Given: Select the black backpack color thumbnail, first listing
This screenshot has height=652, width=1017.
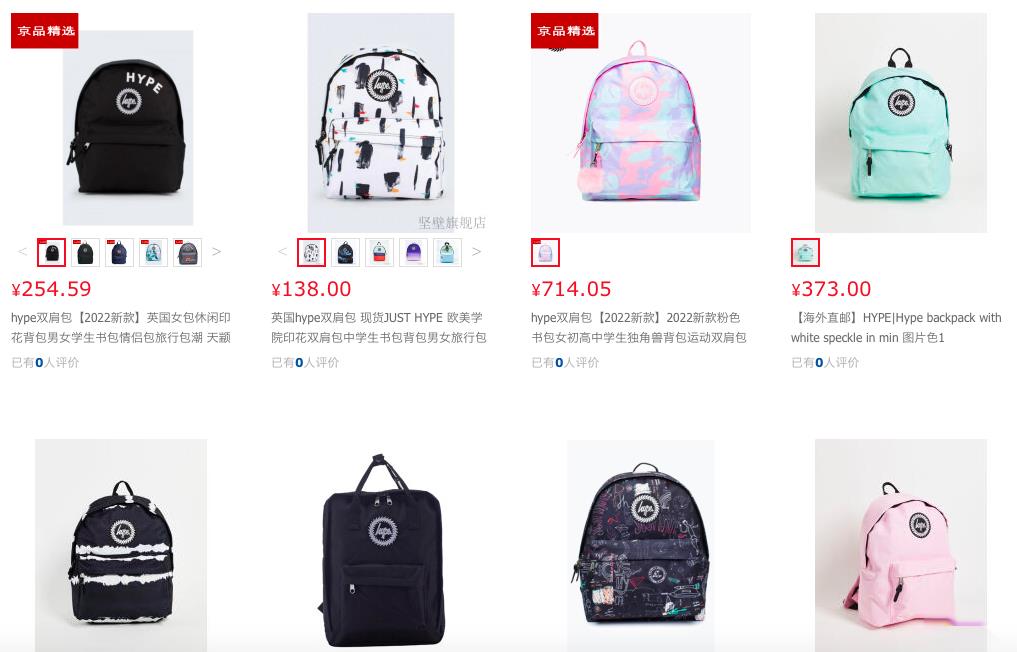Looking at the screenshot, I should [x=51, y=252].
